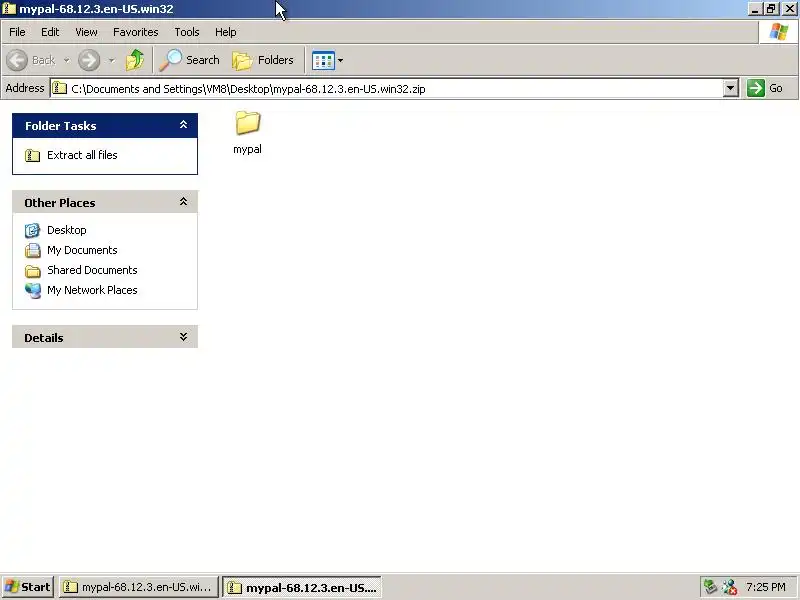800x600 pixels.
Task: Click the Back arrow toolbar button
Action: point(31,60)
